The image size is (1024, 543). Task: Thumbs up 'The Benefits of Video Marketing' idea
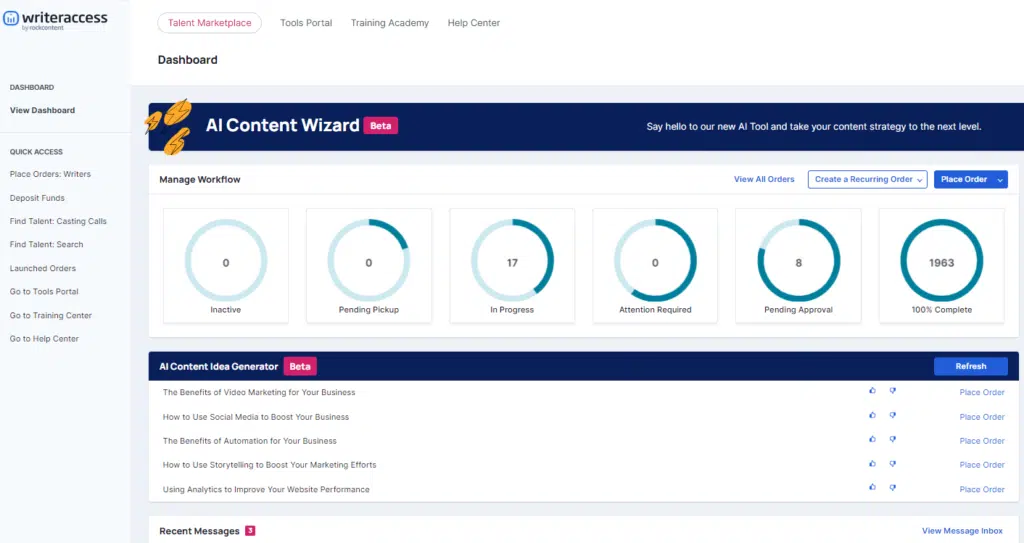pyautogui.click(x=872, y=391)
